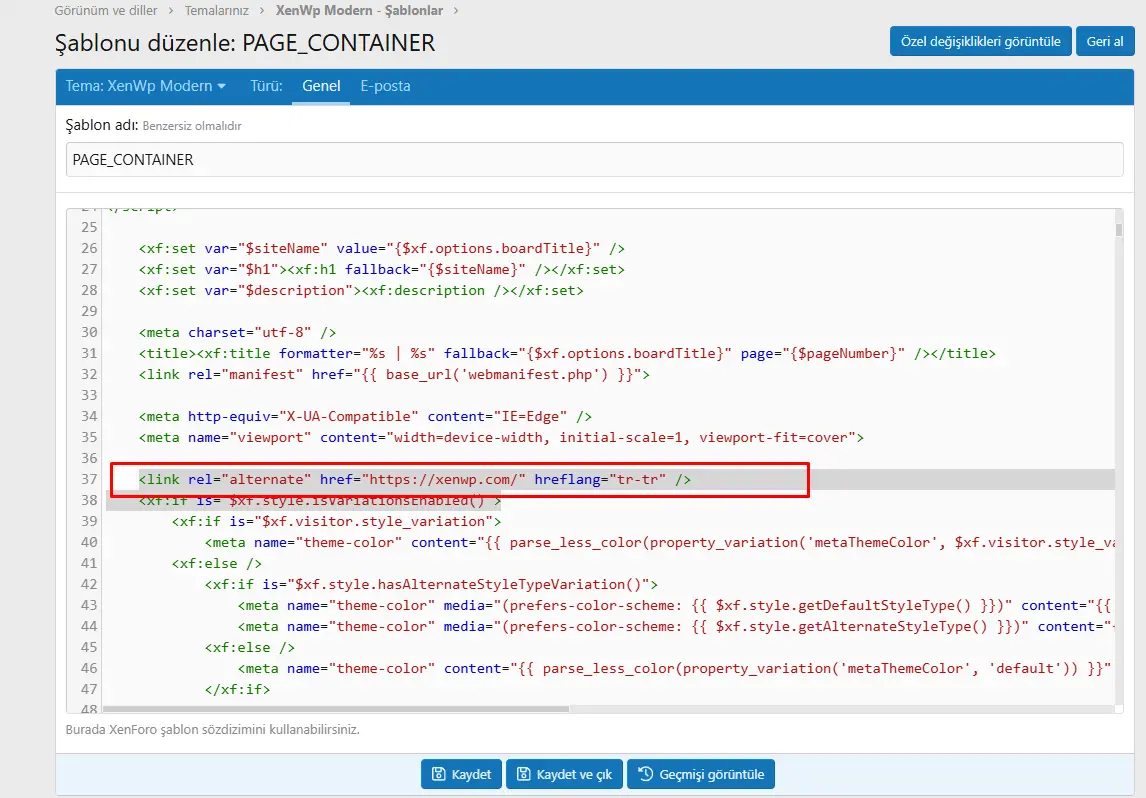The image size is (1146, 798).
Task: Click the horizontal scrollbar of code editor
Action: click(336, 709)
